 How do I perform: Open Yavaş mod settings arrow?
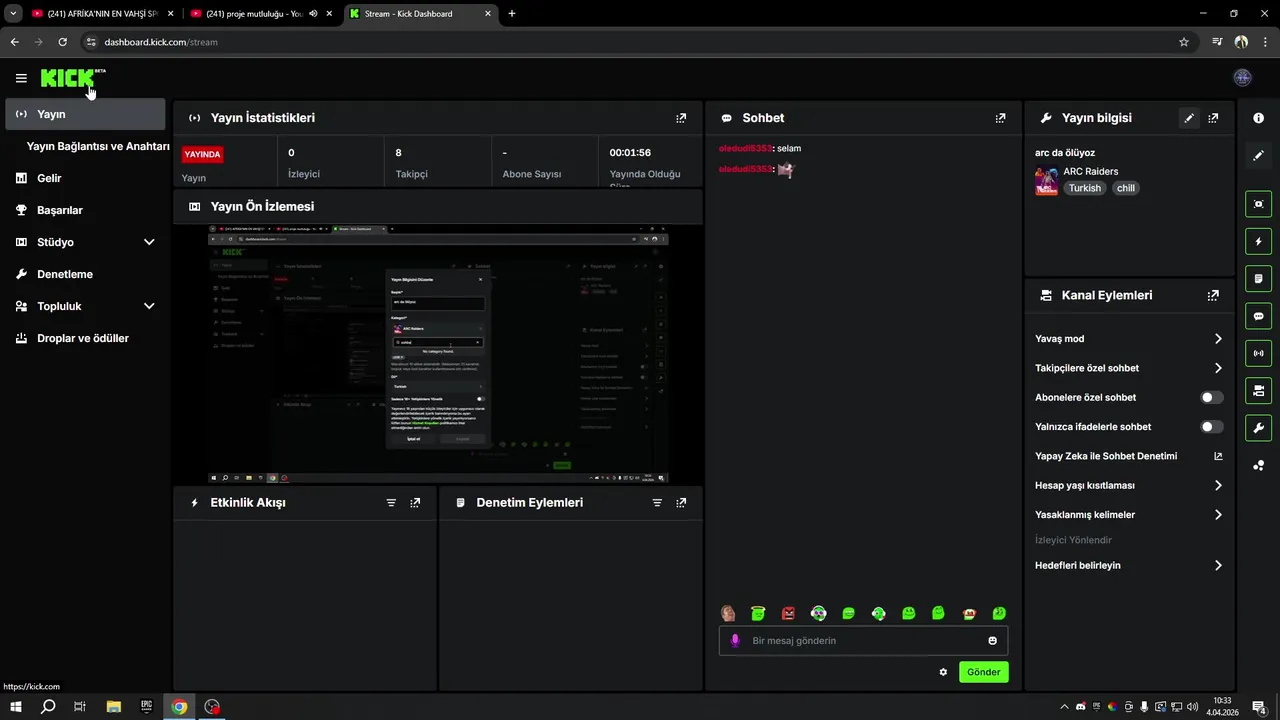tap(1218, 339)
